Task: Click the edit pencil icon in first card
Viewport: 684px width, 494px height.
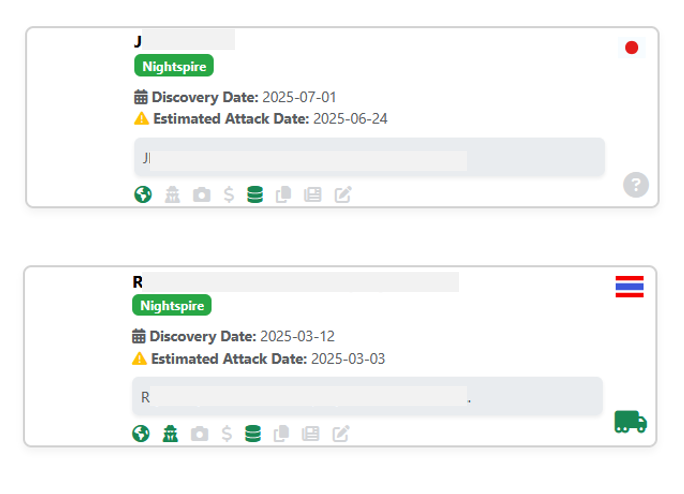Action: click(x=343, y=195)
